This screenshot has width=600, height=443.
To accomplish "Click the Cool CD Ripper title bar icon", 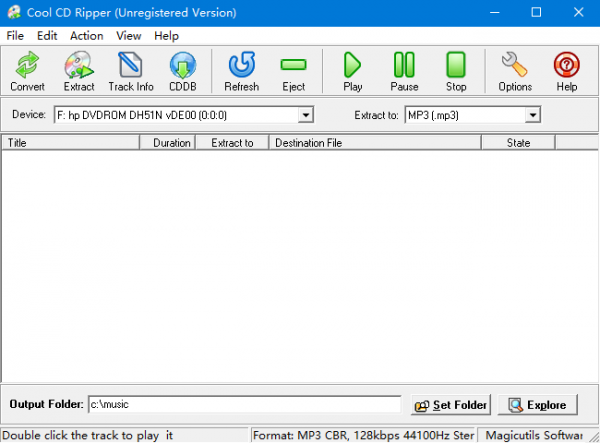I will tap(14, 13).
